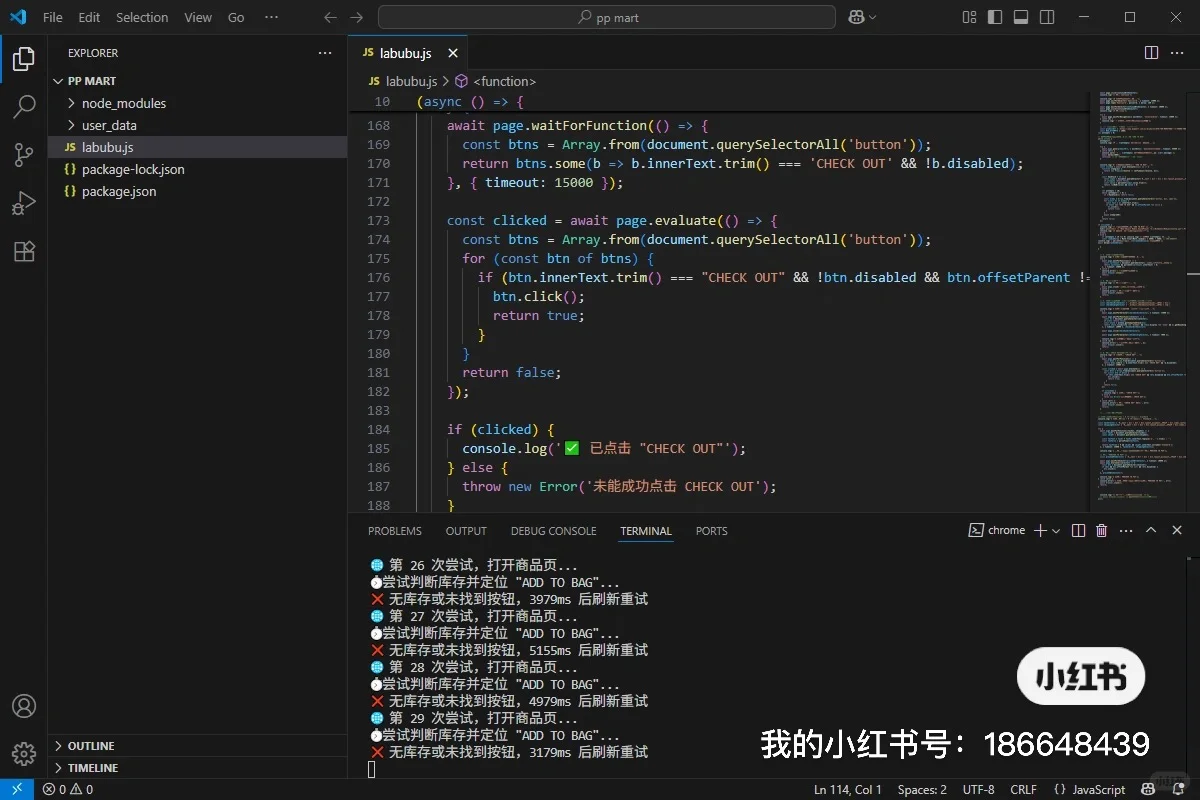Image resolution: width=1200 pixels, height=800 pixels.
Task: Select labubu.js in the Explorer tree
Action: click(x=198, y=147)
